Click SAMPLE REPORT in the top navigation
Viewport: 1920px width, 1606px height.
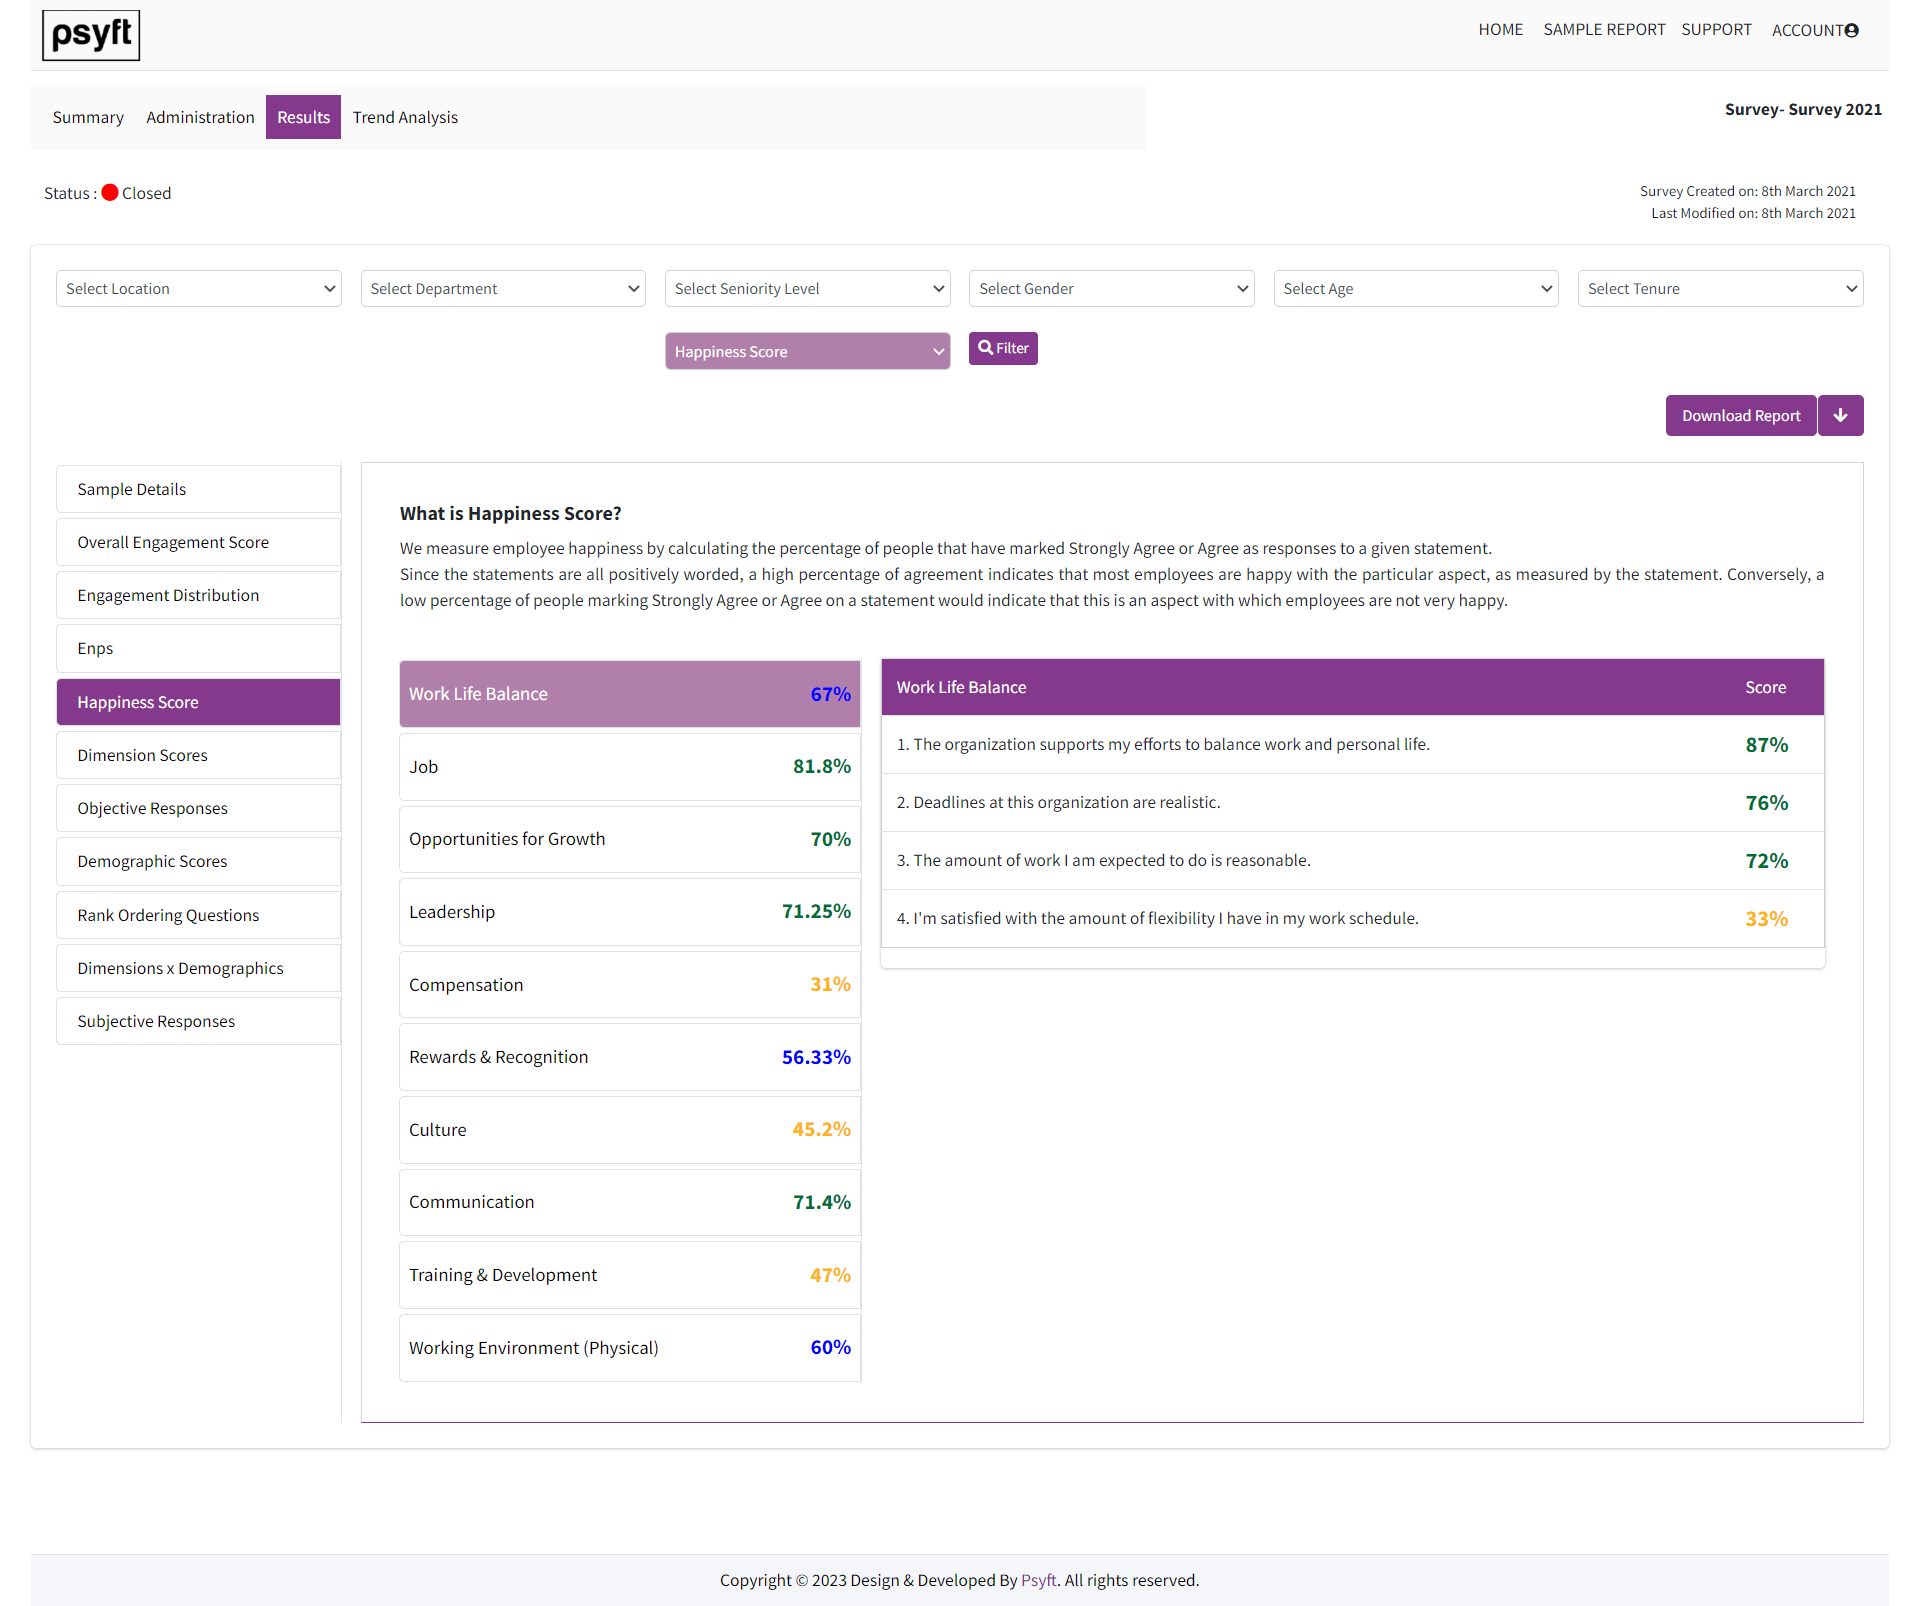1604,29
